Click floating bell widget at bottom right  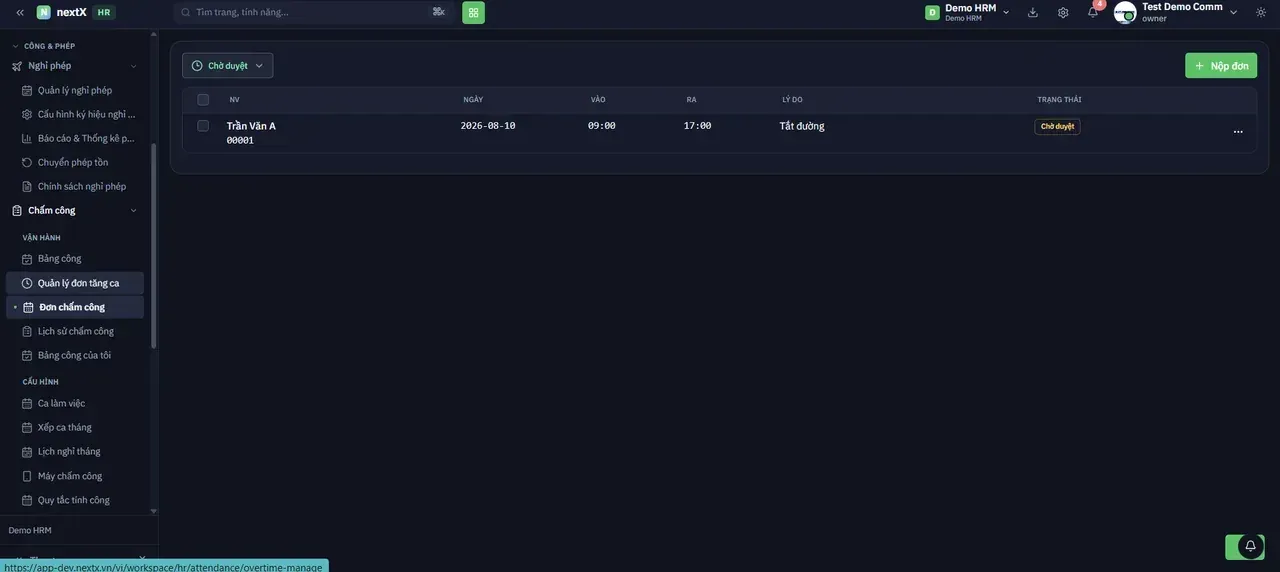click(x=1250, y=546)
